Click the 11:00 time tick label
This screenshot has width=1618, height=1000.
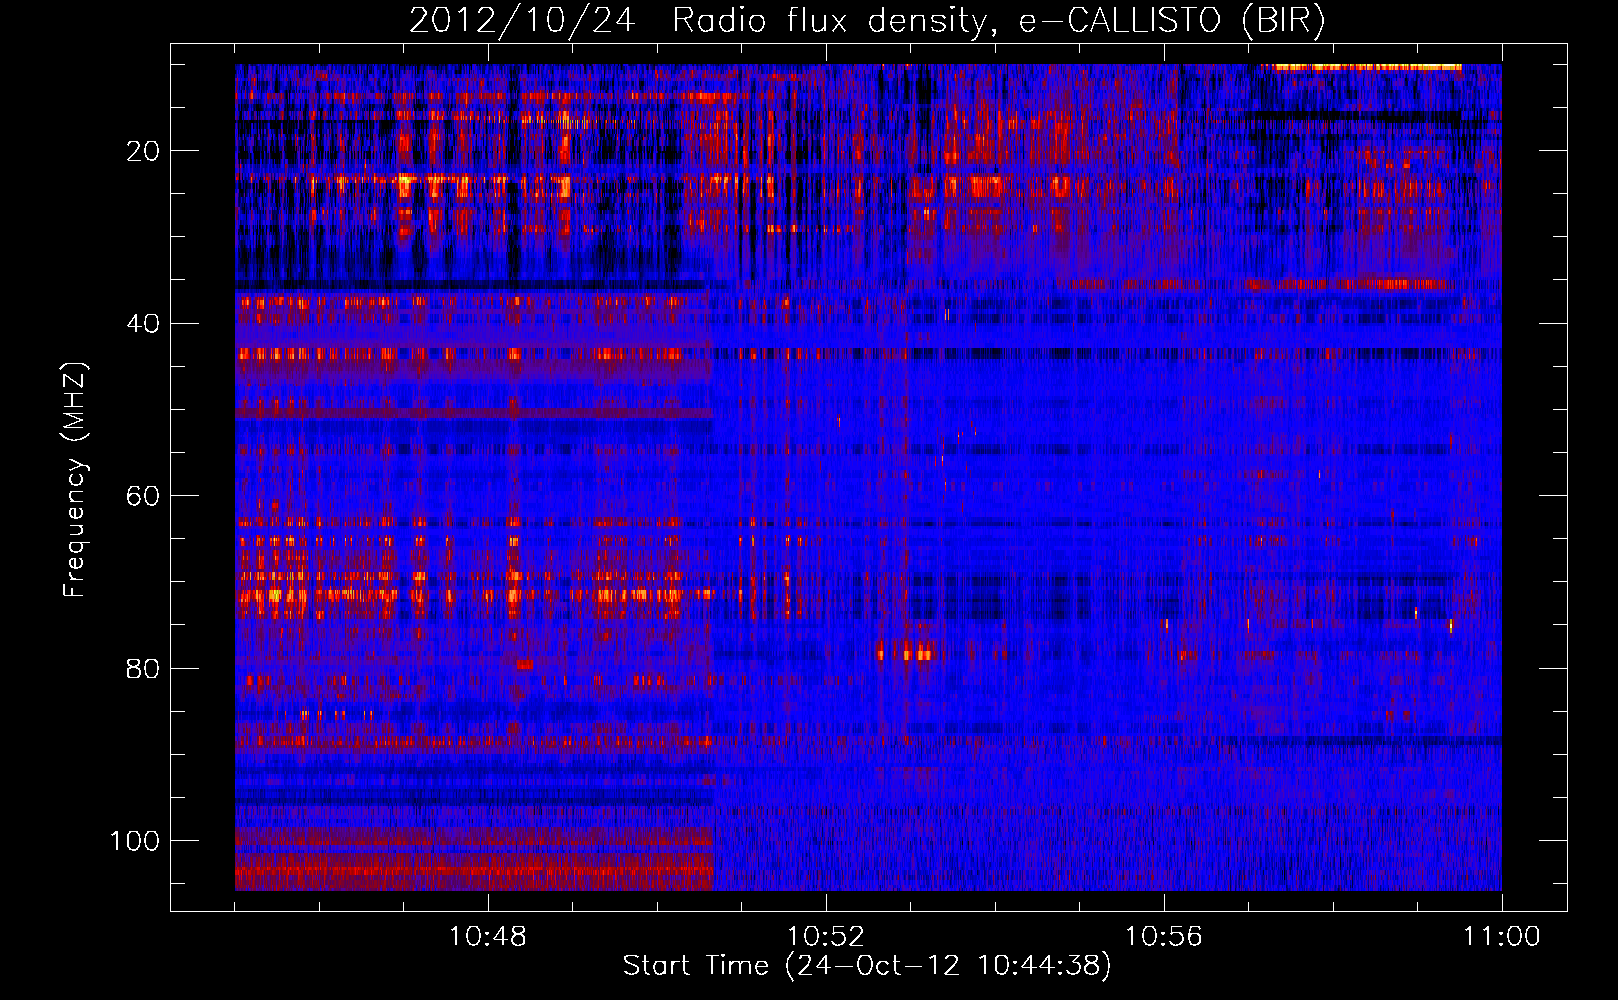point(1501,937)
